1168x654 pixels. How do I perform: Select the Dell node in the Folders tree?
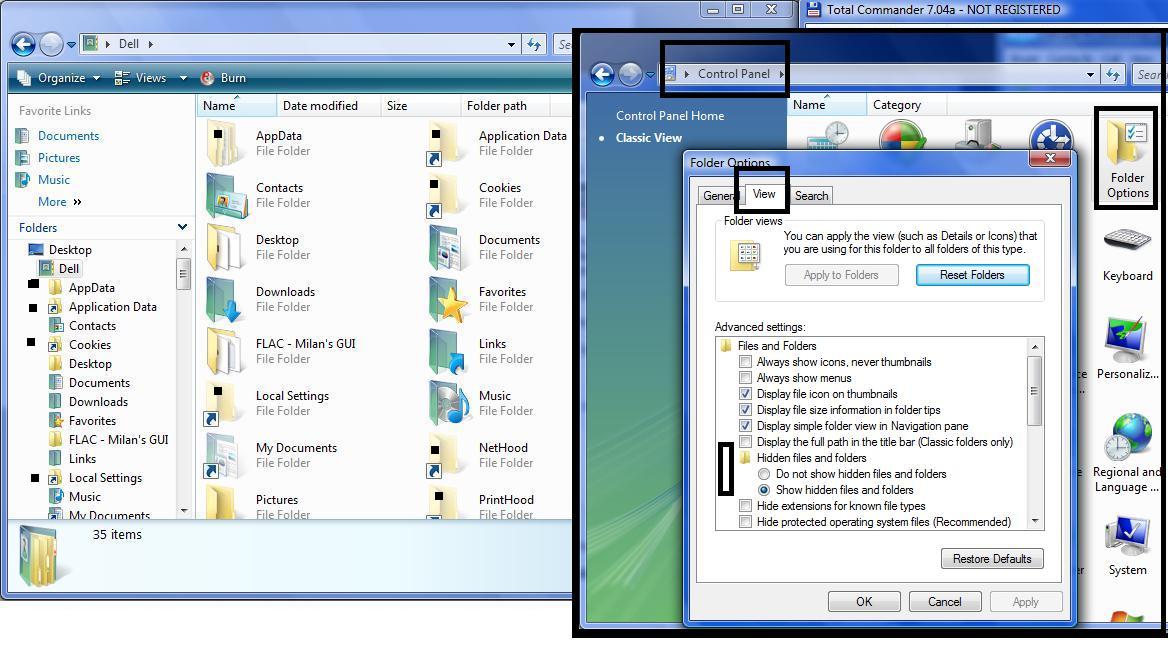(x=69, y=269)
